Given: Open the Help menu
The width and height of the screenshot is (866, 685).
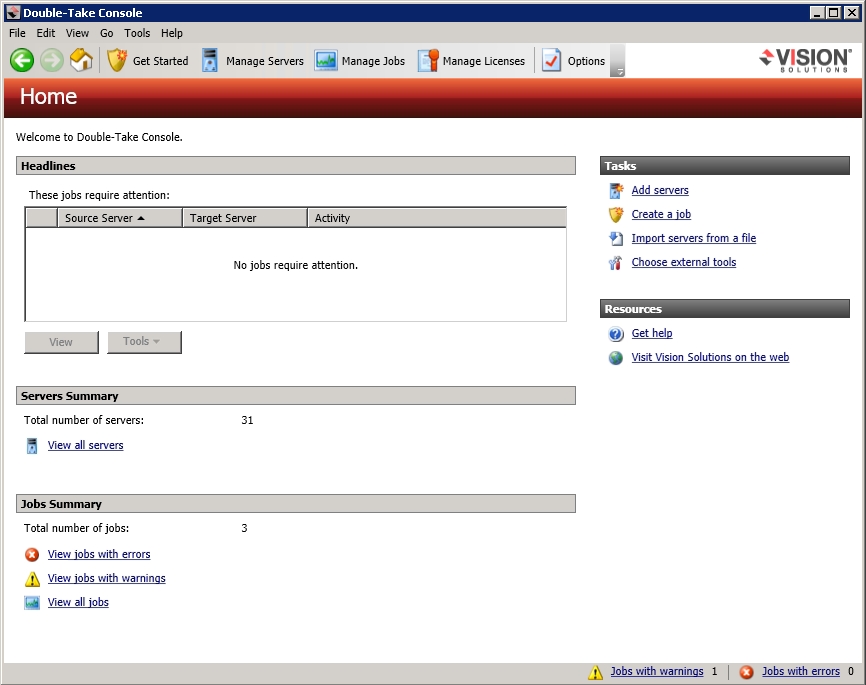Looking at the screenshot, I should click(x=172, y=33).
